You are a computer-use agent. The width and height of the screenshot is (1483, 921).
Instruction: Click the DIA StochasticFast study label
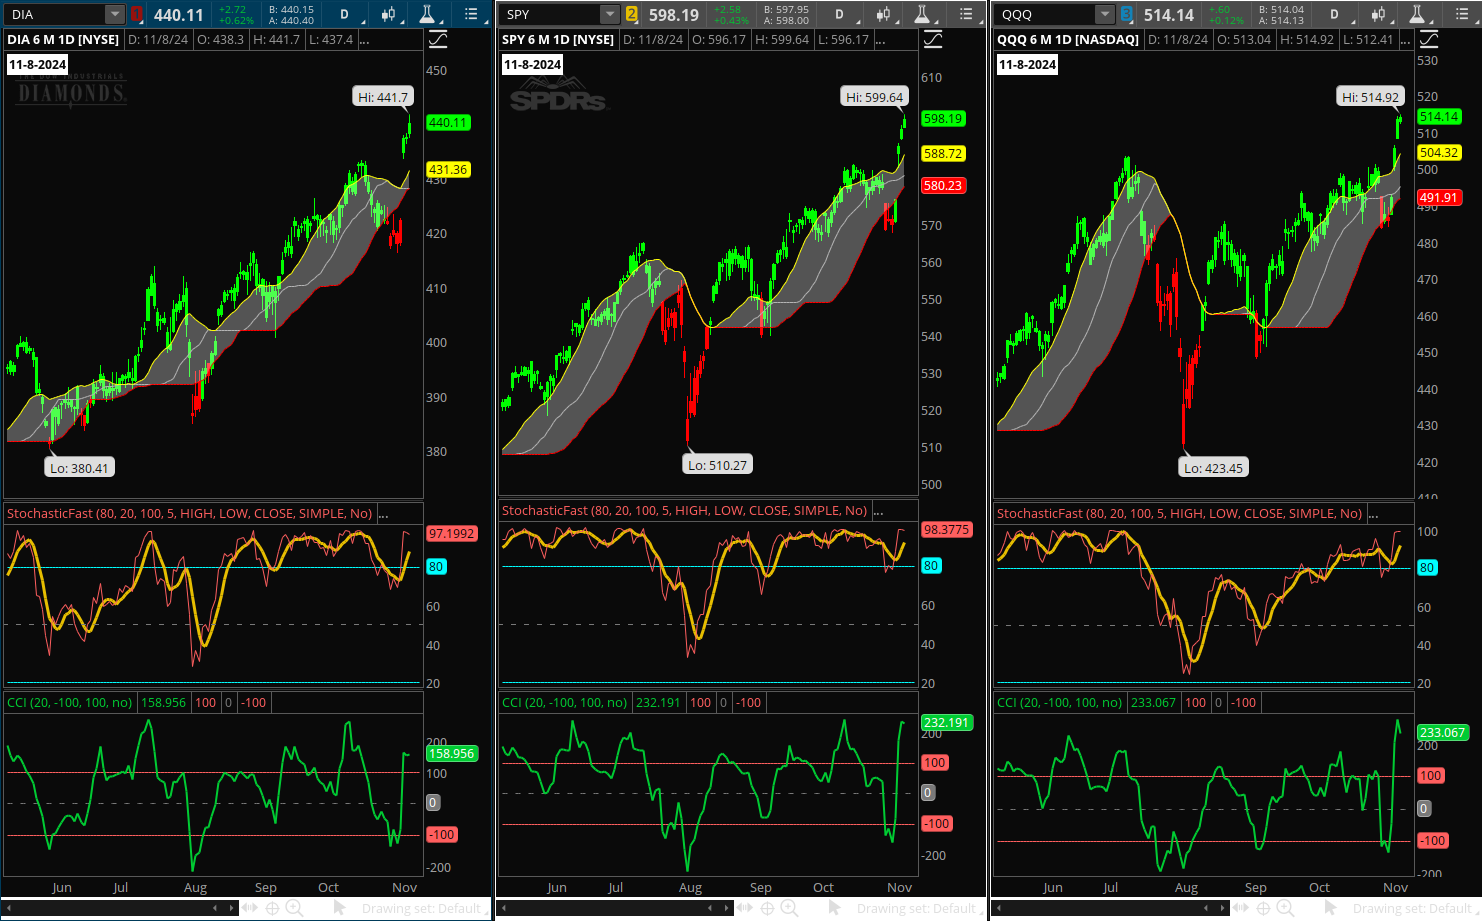(x=189, y=513)
